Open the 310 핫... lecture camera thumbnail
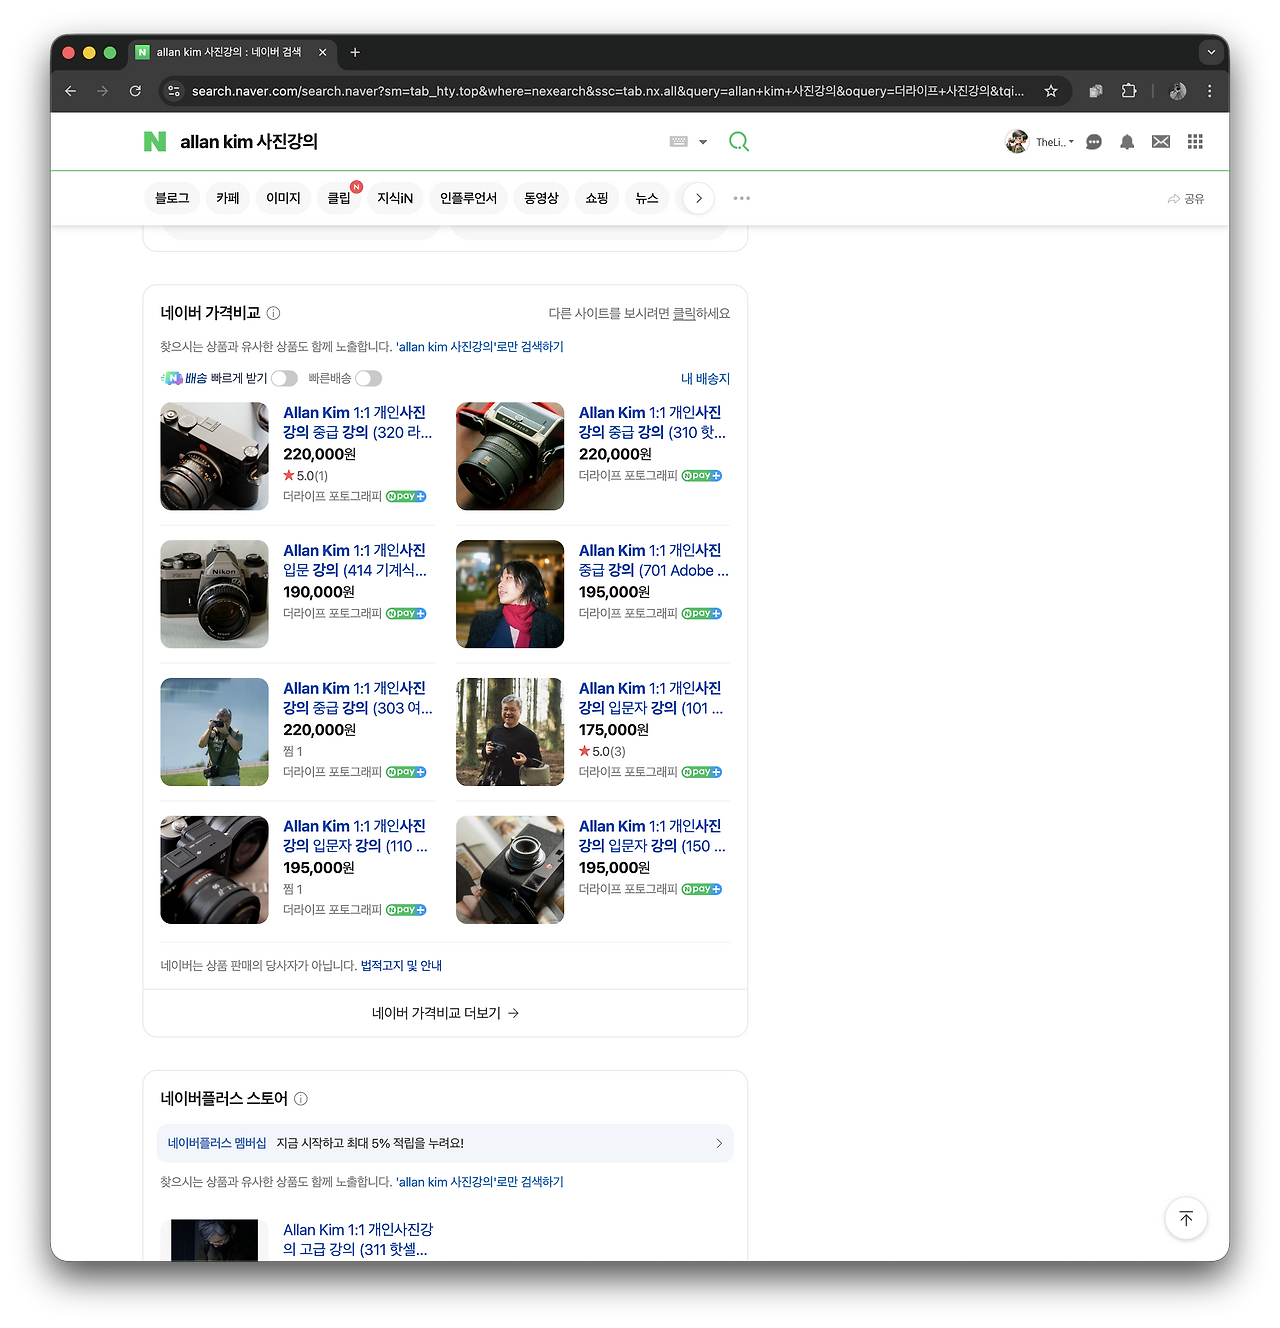The height and width of the screenshot is (1328, 1280). (x=510, y=456)
